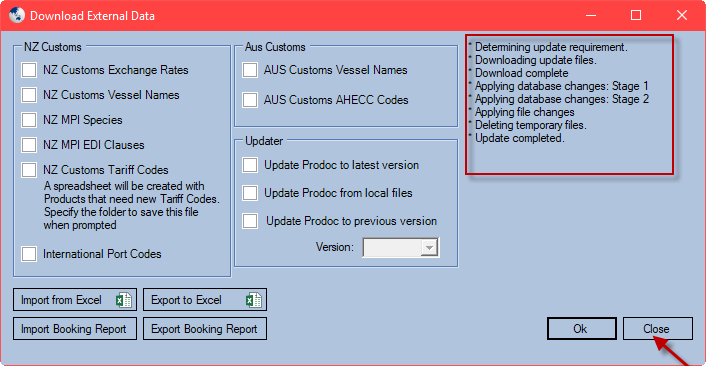Viewport: 706px width, 366px height.
Task: Open the Version dropdown arrow
Action: pyautogui.click(x=429, y=248)
